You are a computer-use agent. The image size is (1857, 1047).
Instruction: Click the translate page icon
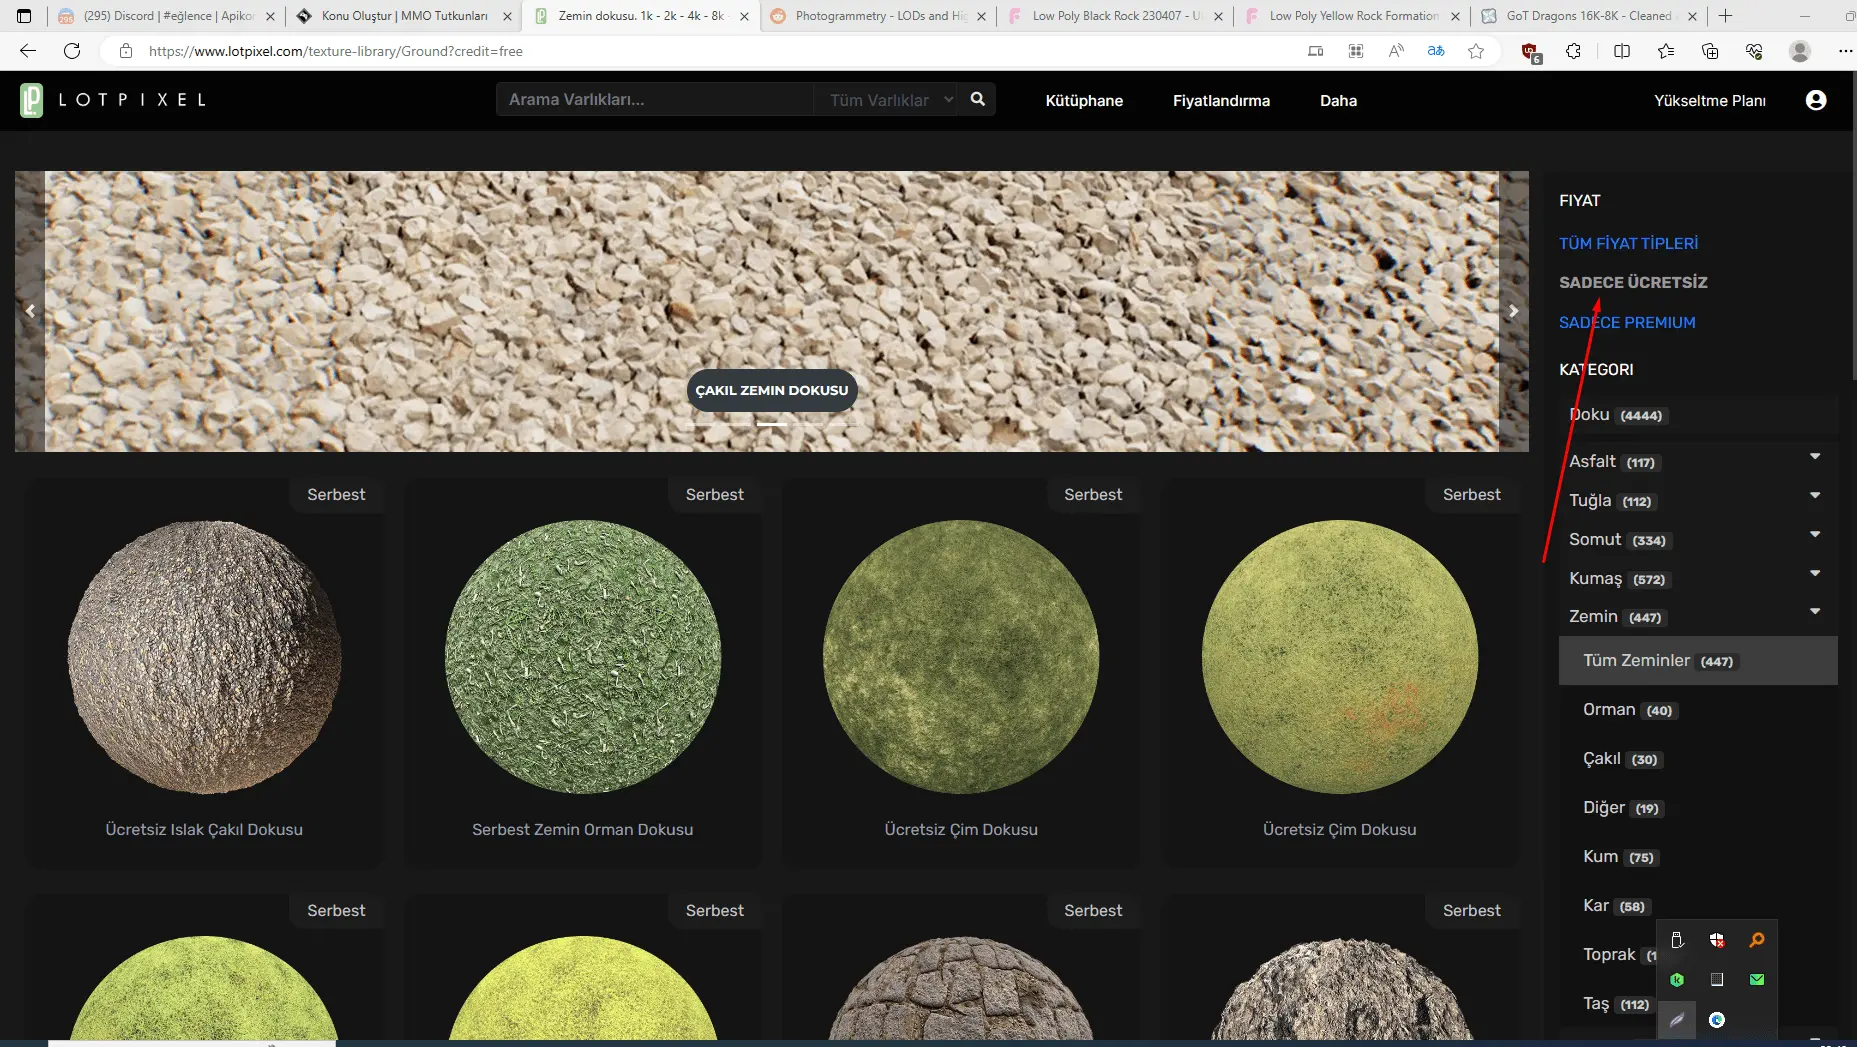(x=1436, y=51)
